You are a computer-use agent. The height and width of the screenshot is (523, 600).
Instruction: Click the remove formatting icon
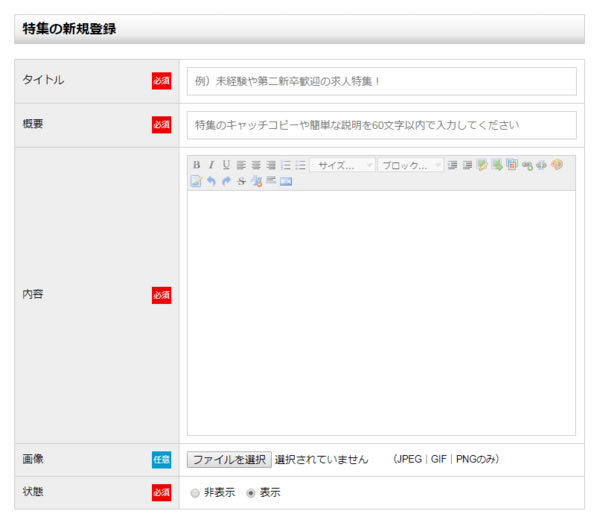coord(256,181)
